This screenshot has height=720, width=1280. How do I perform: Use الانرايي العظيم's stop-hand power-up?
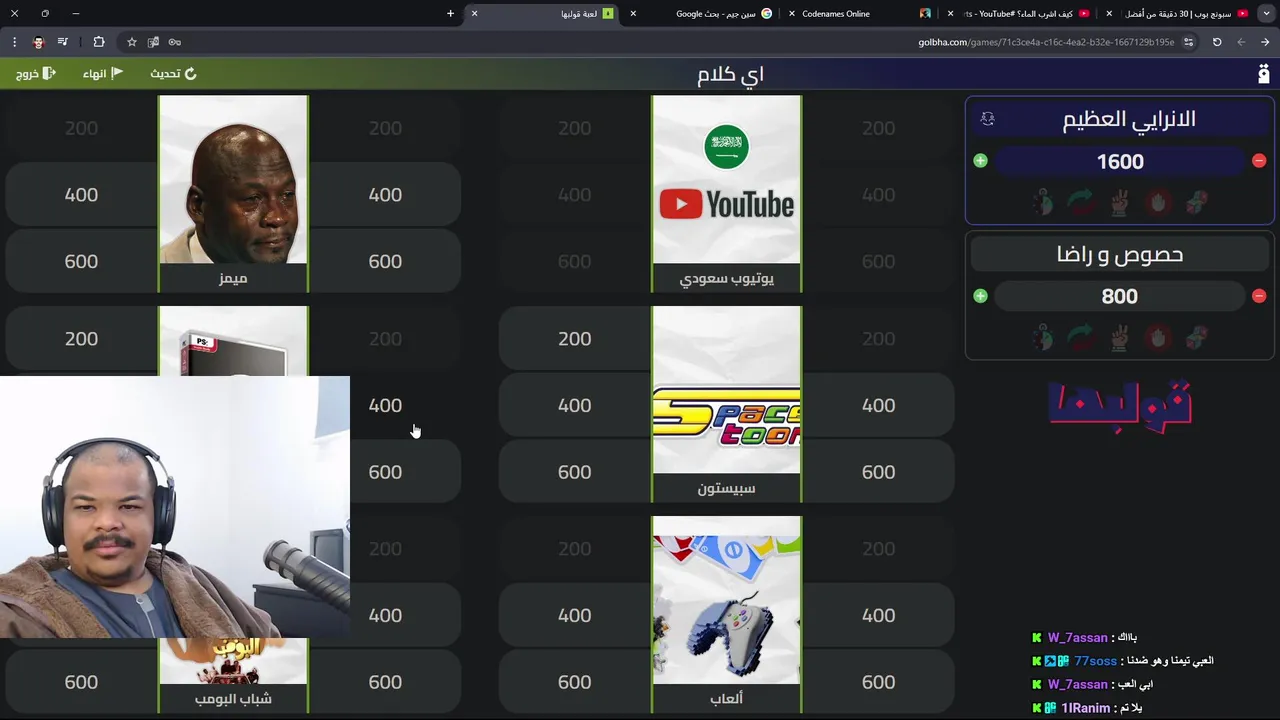(1158, 202)
